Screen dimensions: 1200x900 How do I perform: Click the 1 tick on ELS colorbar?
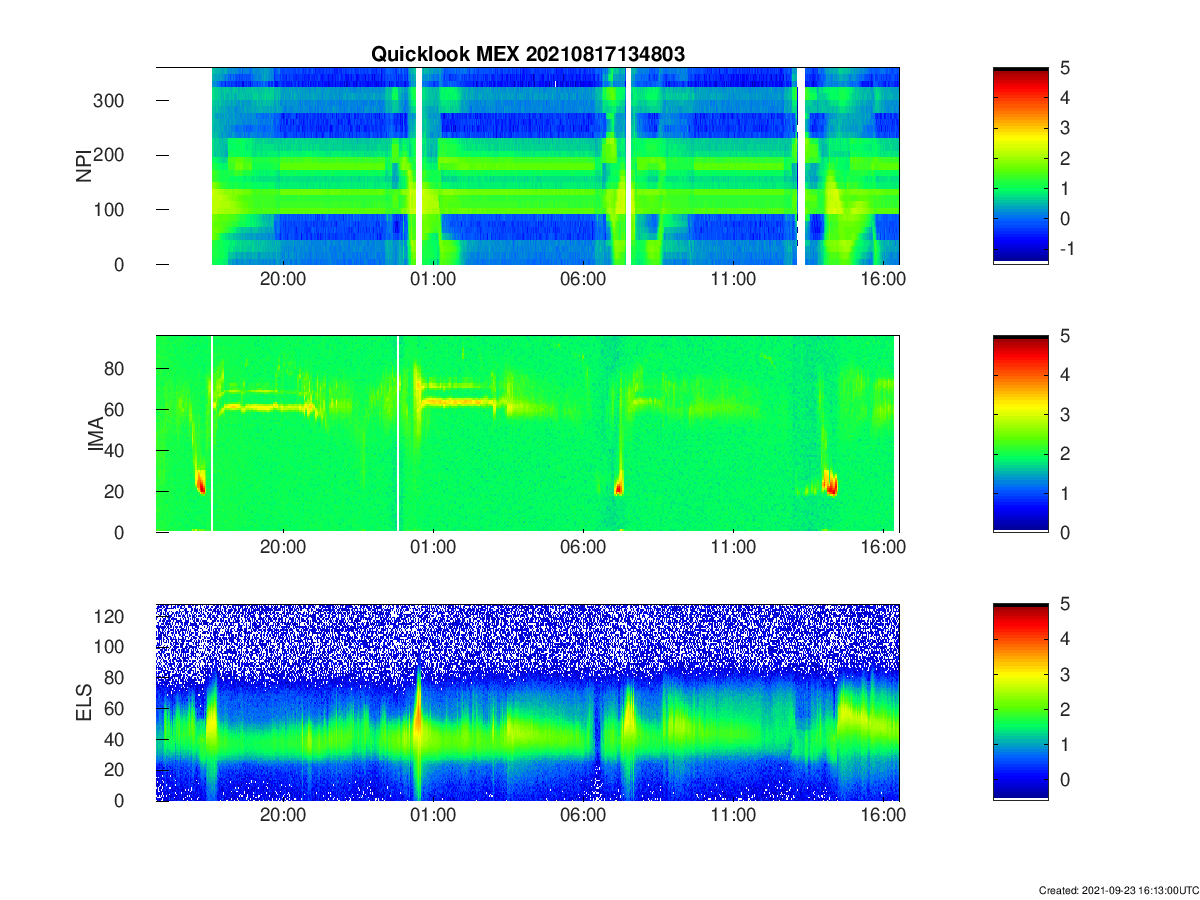1066,745
